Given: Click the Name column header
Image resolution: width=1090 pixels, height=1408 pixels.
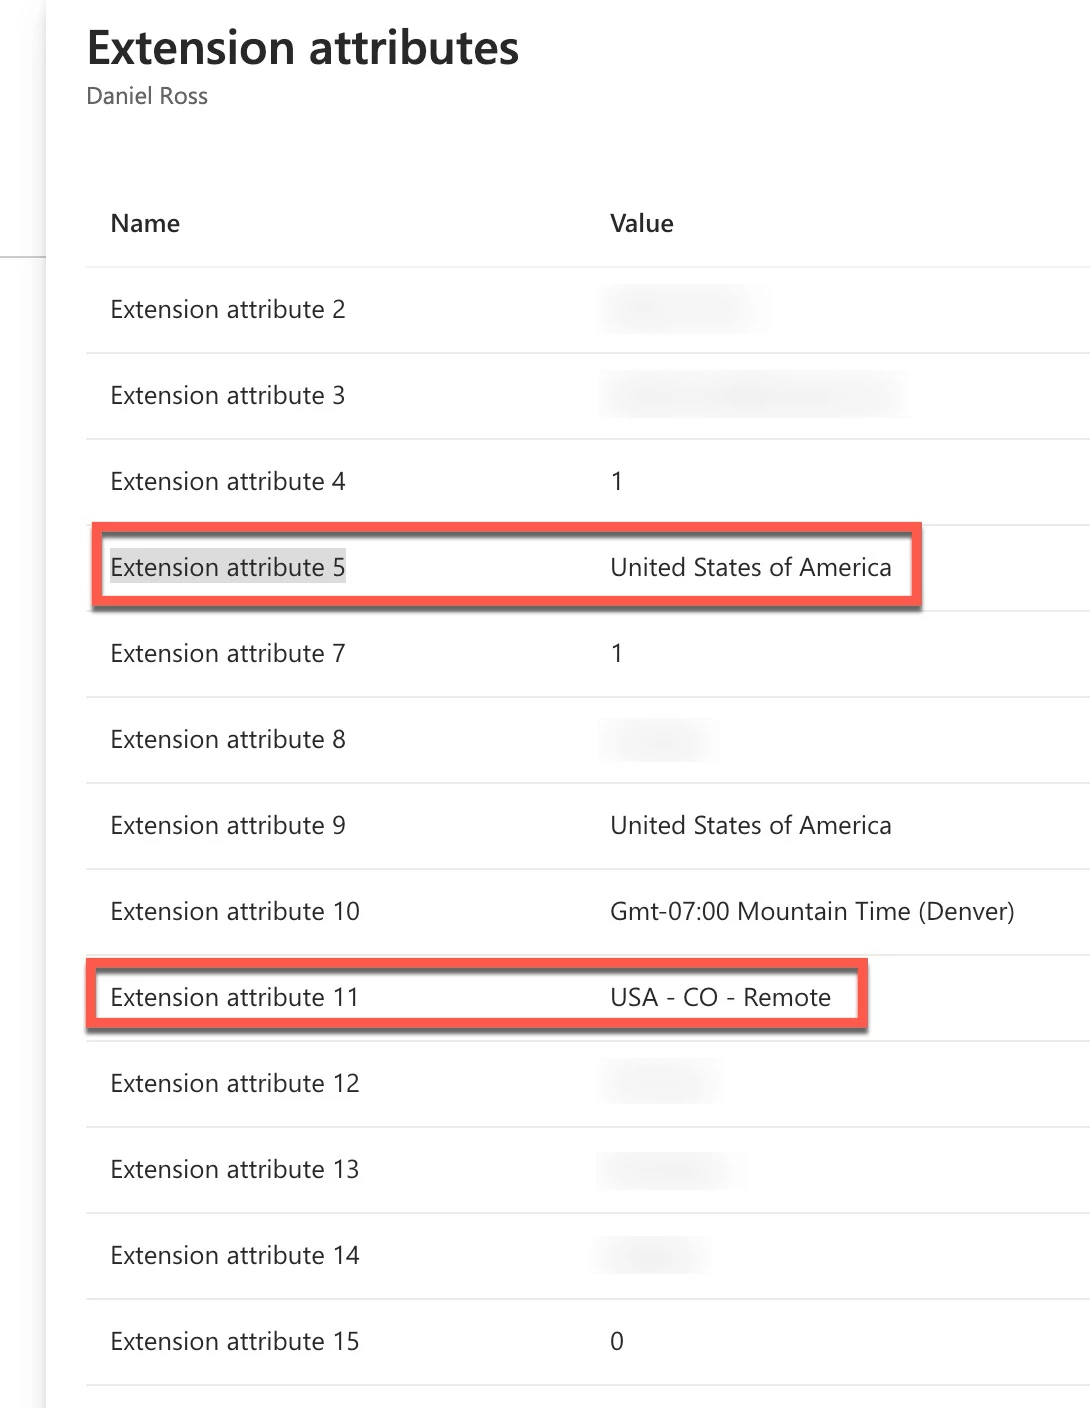Looking at the screenshot, I should pos(145,223).
